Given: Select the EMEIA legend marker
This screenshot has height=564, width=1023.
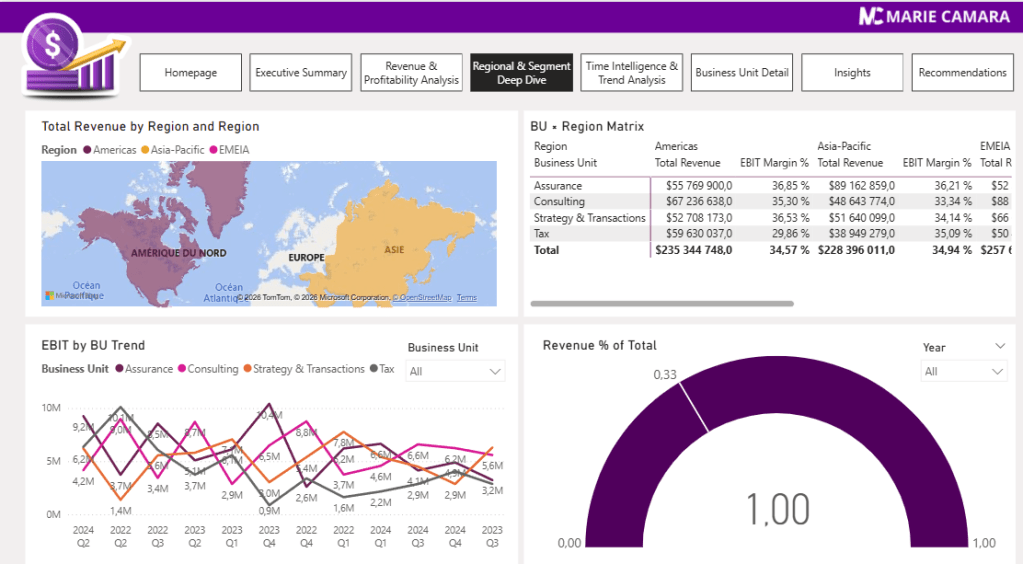Looking at the screenshot, I should coord(213,150).
